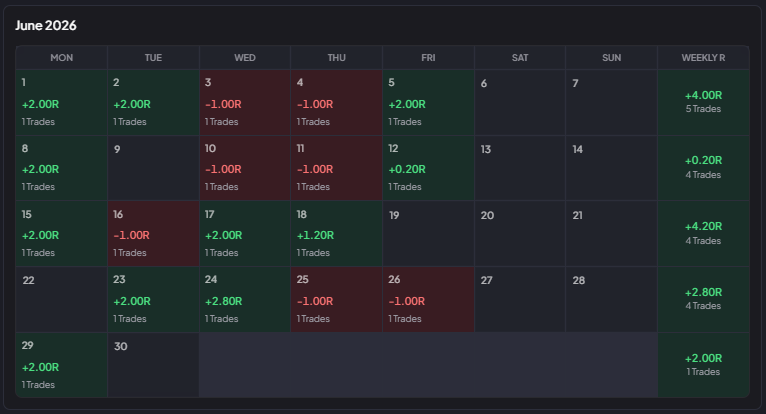Screen dimensions: 766x414
Task: Select the June 27 cell
Action: pyautogui.click(x=520, y=300)
